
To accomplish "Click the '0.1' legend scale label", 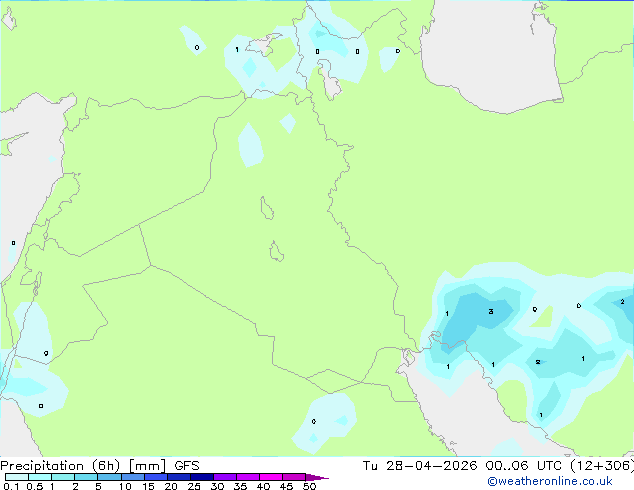I will tap(11, 486).
